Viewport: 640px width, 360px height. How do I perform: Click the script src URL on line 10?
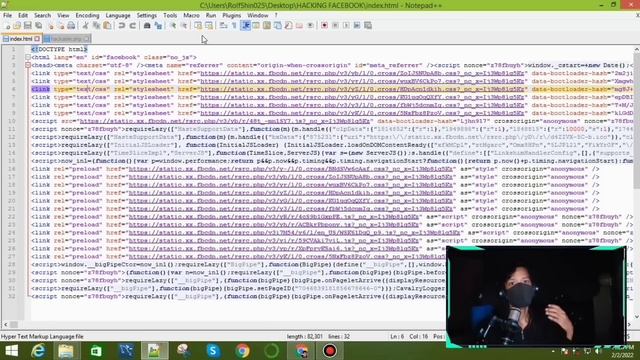pos(224,121)
